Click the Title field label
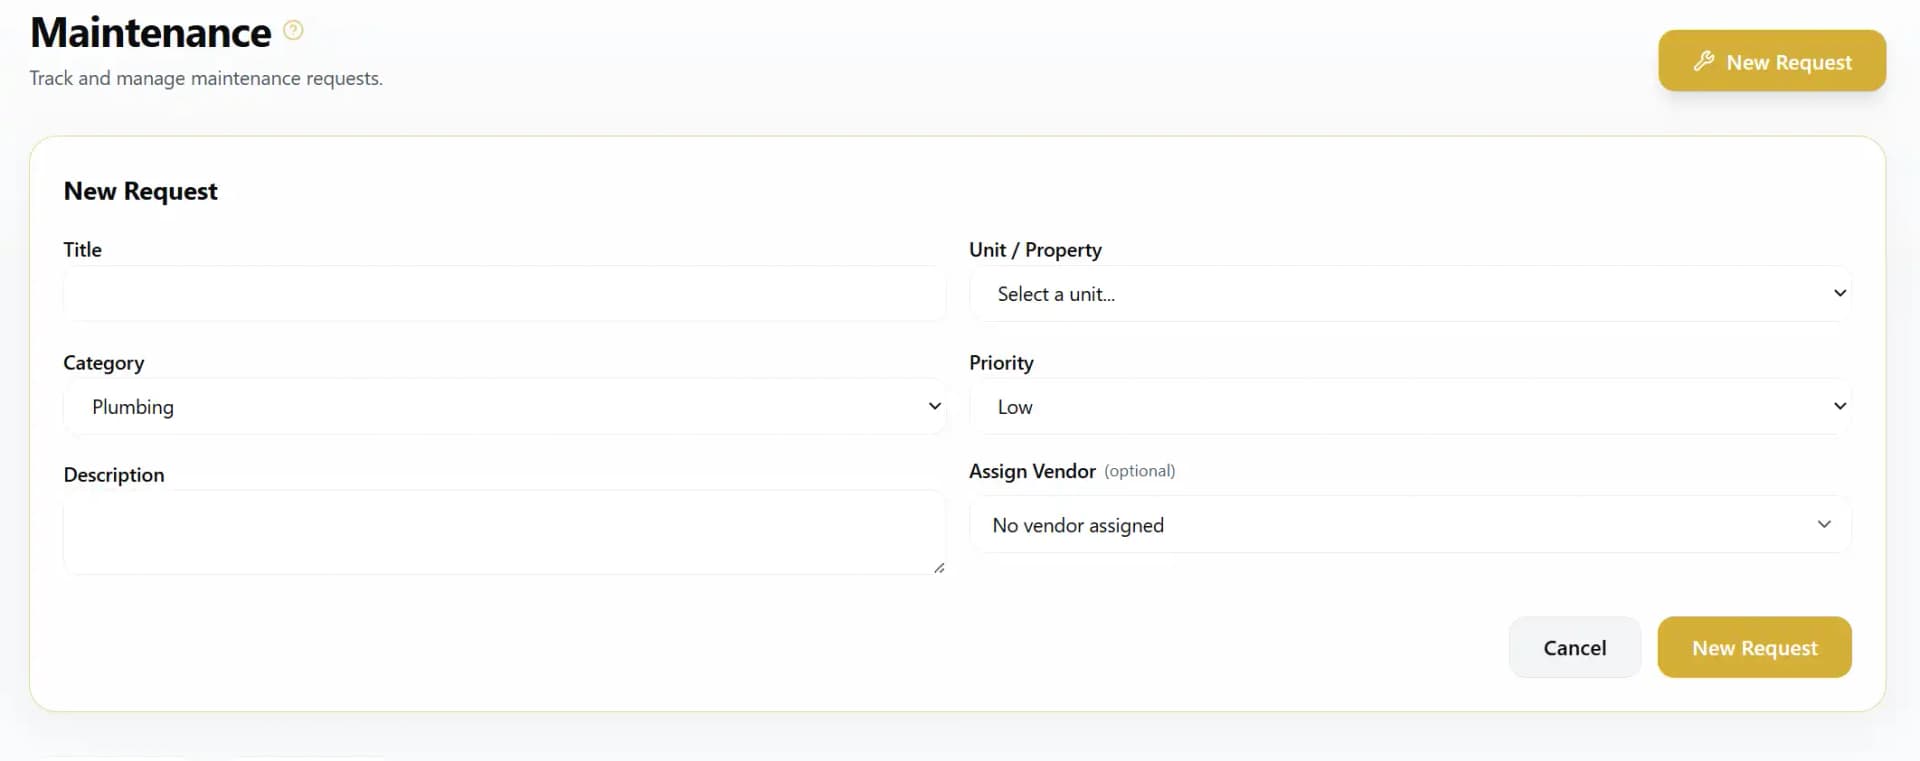Viewport: 1920px width, 761px height. tap(83, 250)
